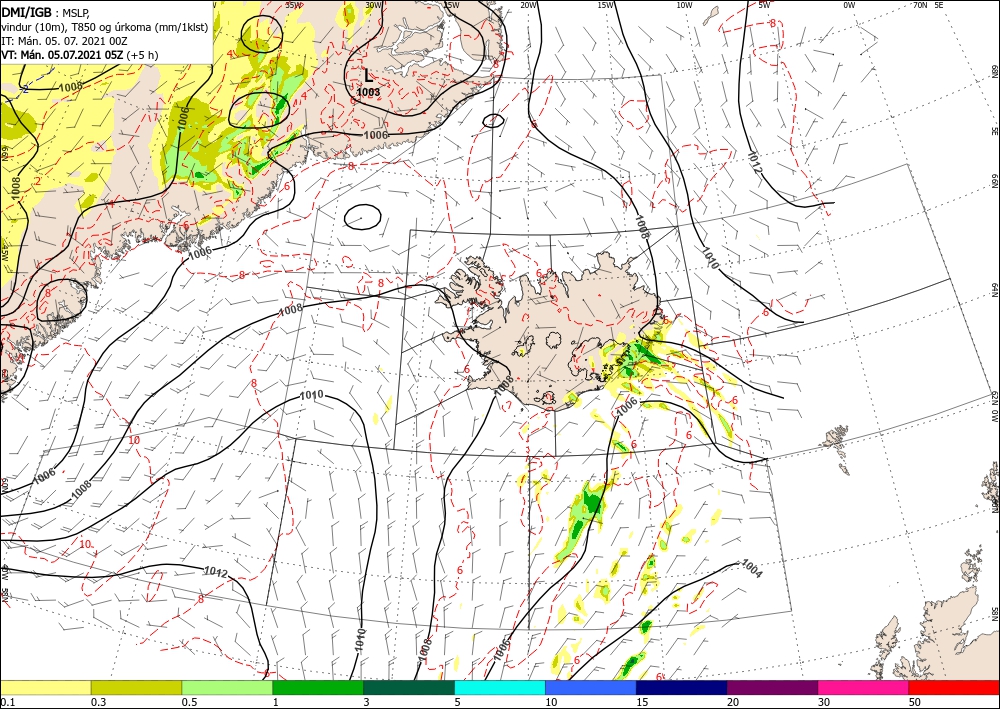This screenshot has height=709, width=1000.
Task: Click the 'IT: Mán. 05. 07. 2021 00Z' line
Action: tap(64, 41)
